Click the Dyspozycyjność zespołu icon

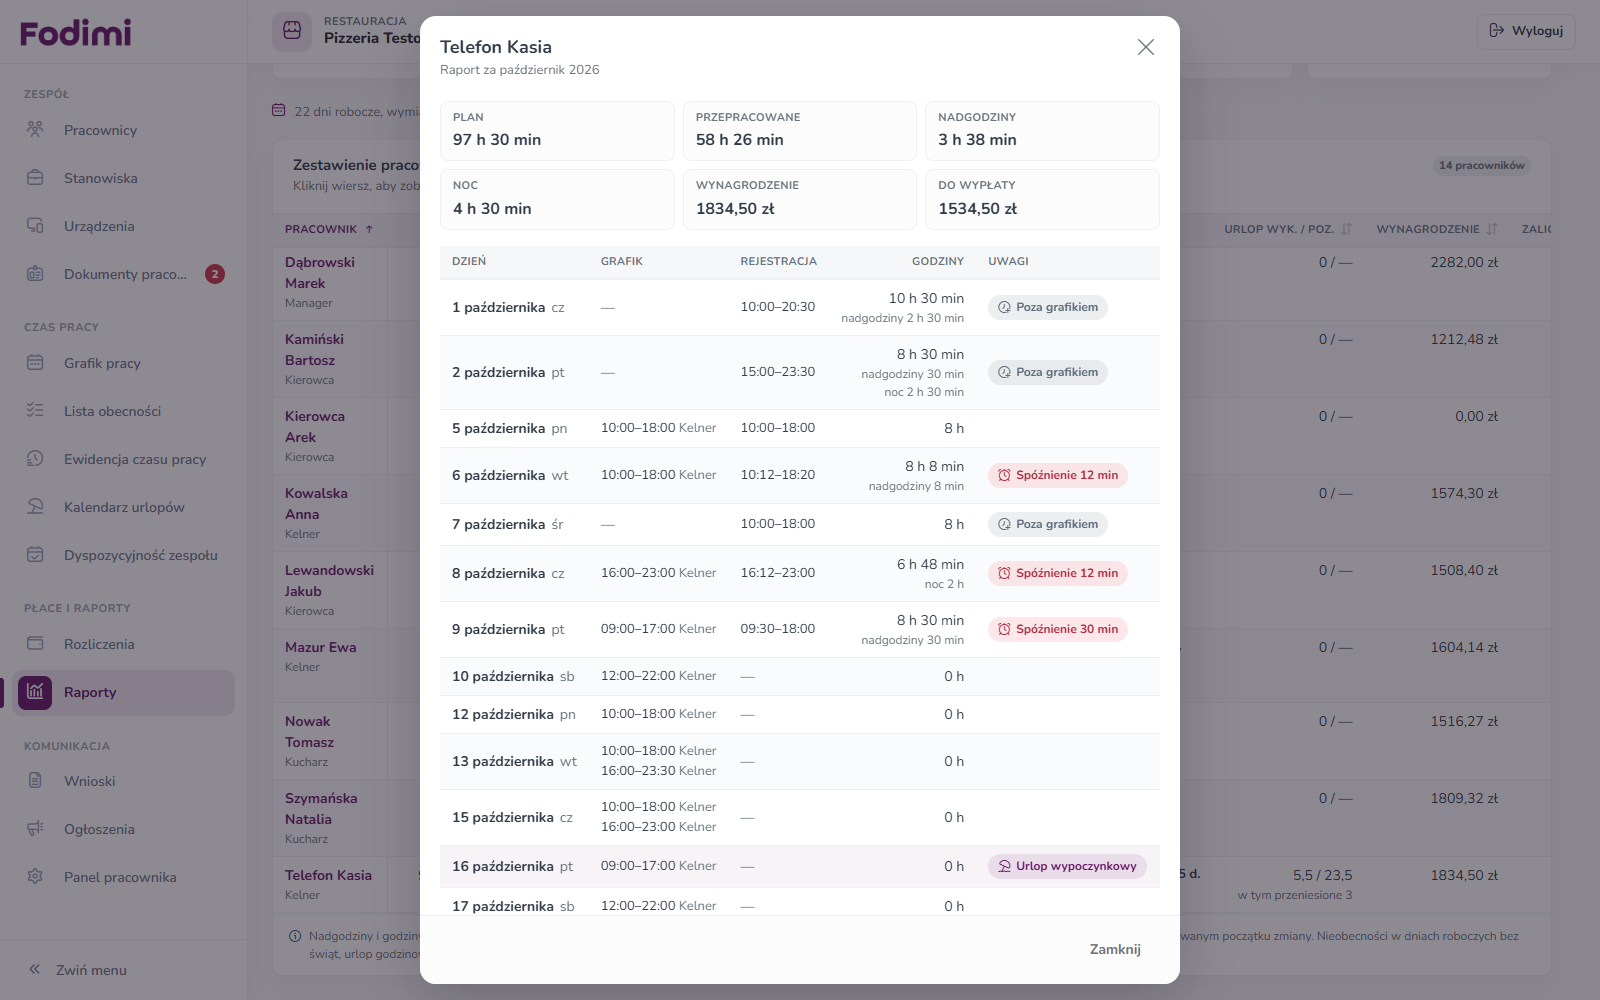35,555
